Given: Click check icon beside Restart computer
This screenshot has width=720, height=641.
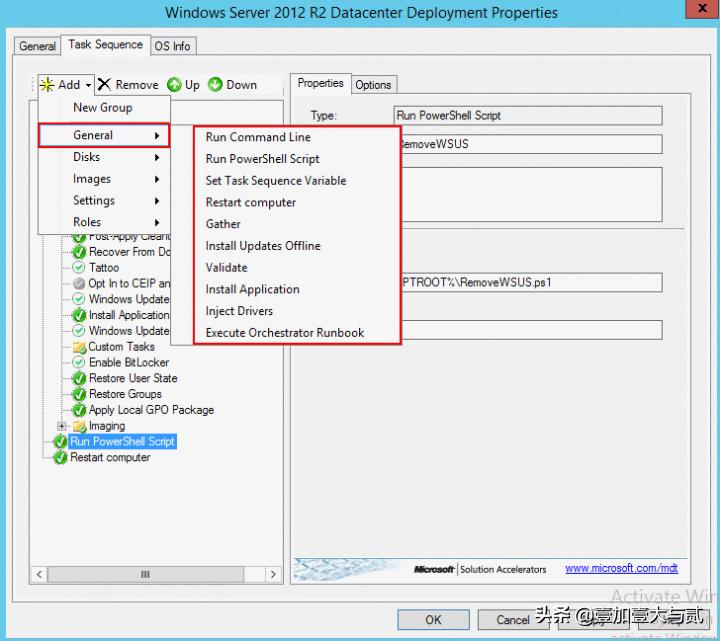Looking at the screenshot, I should coord(60,458).
